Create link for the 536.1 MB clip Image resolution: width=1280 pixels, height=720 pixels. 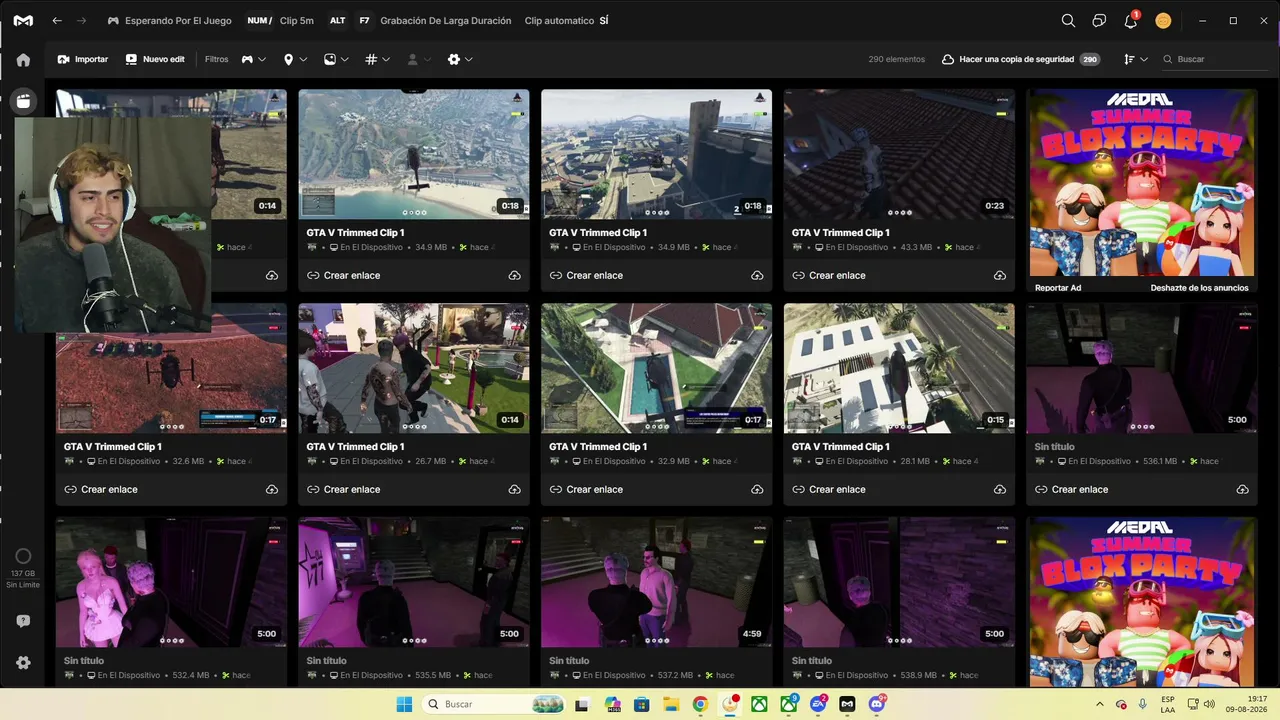point(1071,489)
